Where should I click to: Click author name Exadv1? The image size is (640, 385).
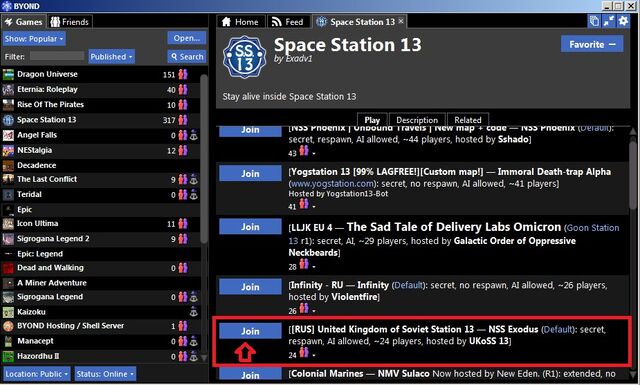click(298, 59)
